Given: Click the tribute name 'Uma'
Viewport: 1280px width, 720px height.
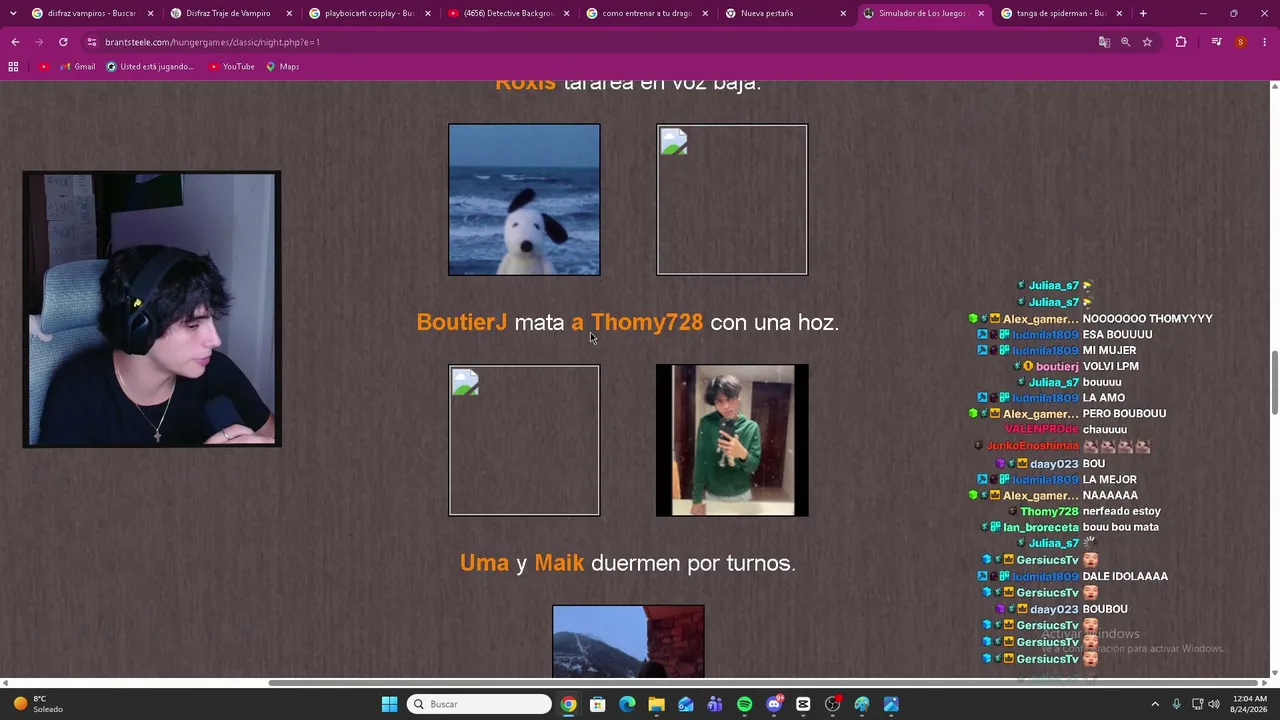Looking at the screenshot, I should [484, 563].
